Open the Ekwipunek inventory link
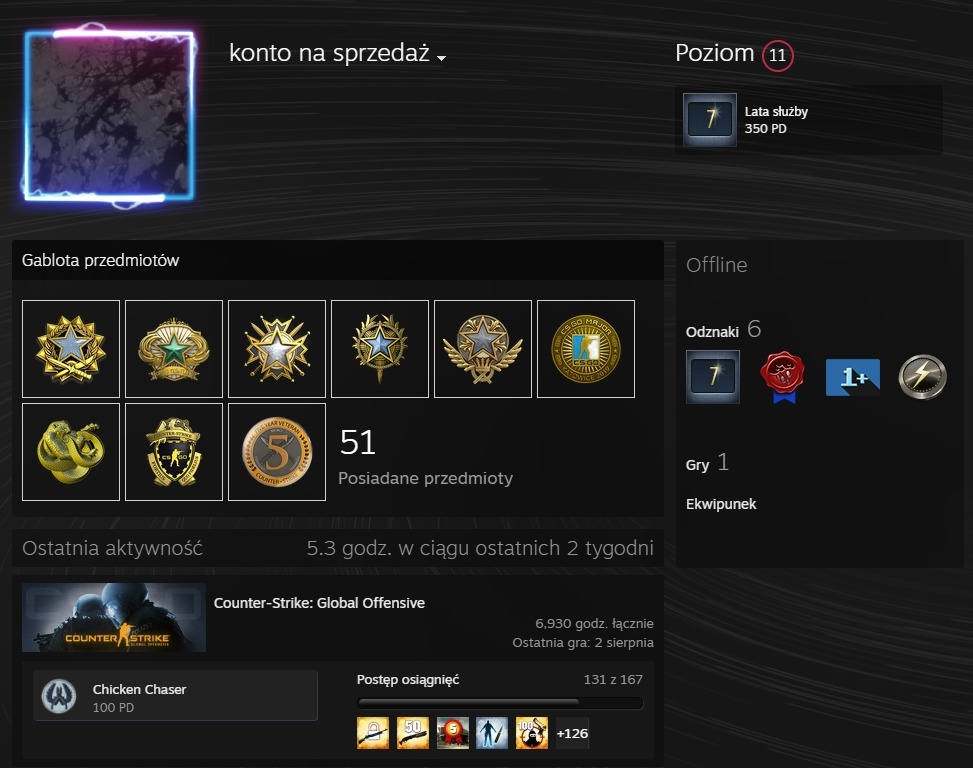Image resolution: width=973 pixels, height=768 pixels. (x=721, y=504)
